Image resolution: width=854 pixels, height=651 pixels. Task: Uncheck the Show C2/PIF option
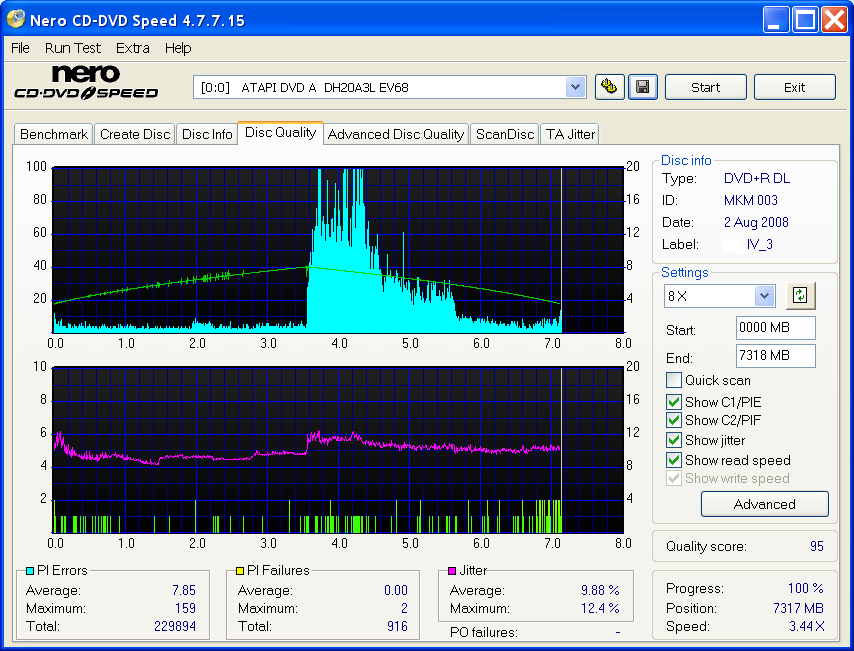(674, 420)
